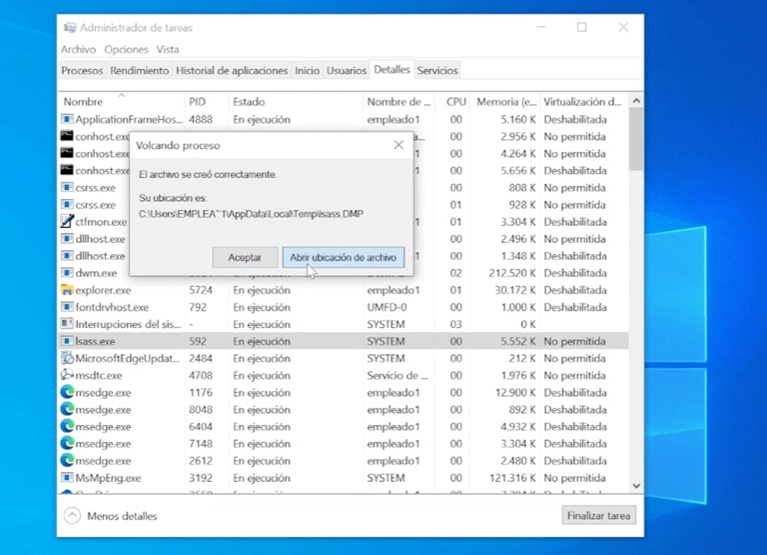Sort by Virtualización column header
Screen dimensions: 767x555
[584, 102]
